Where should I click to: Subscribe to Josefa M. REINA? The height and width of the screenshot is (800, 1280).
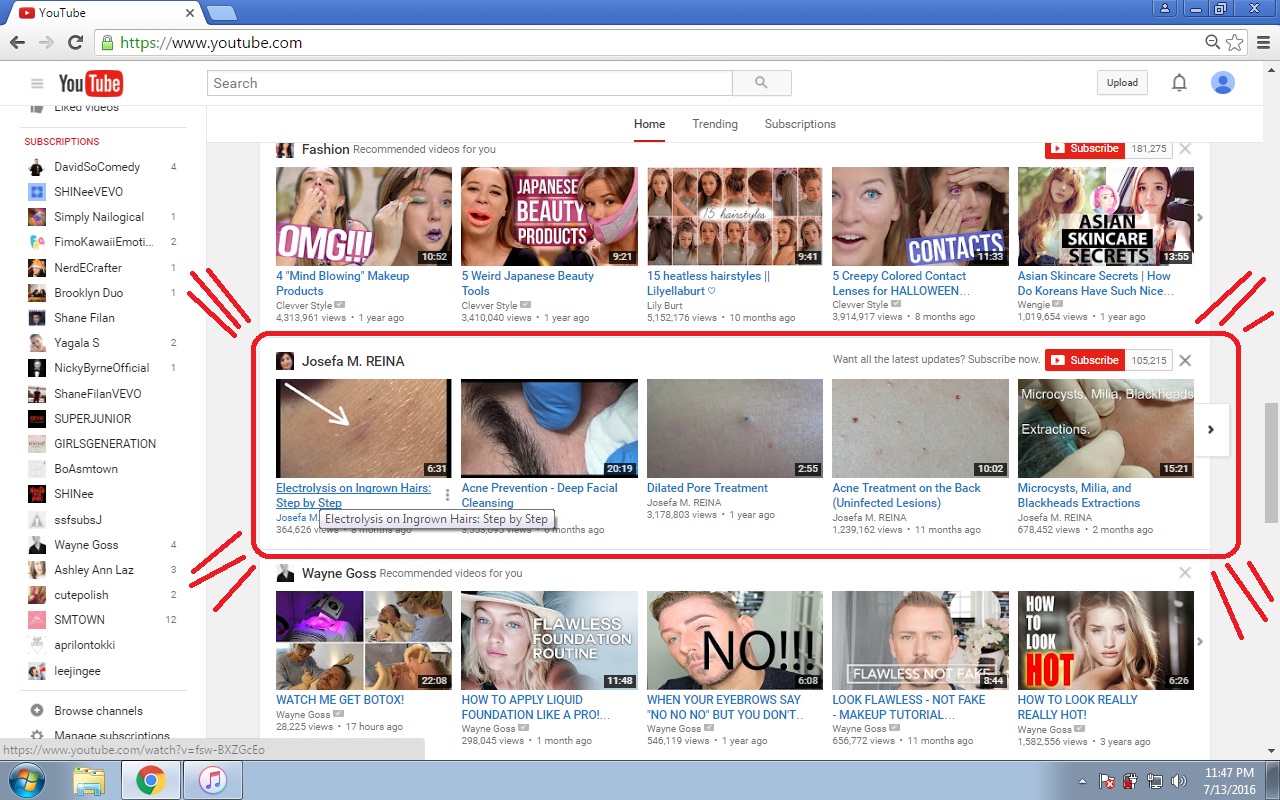tap(1085, 360)
